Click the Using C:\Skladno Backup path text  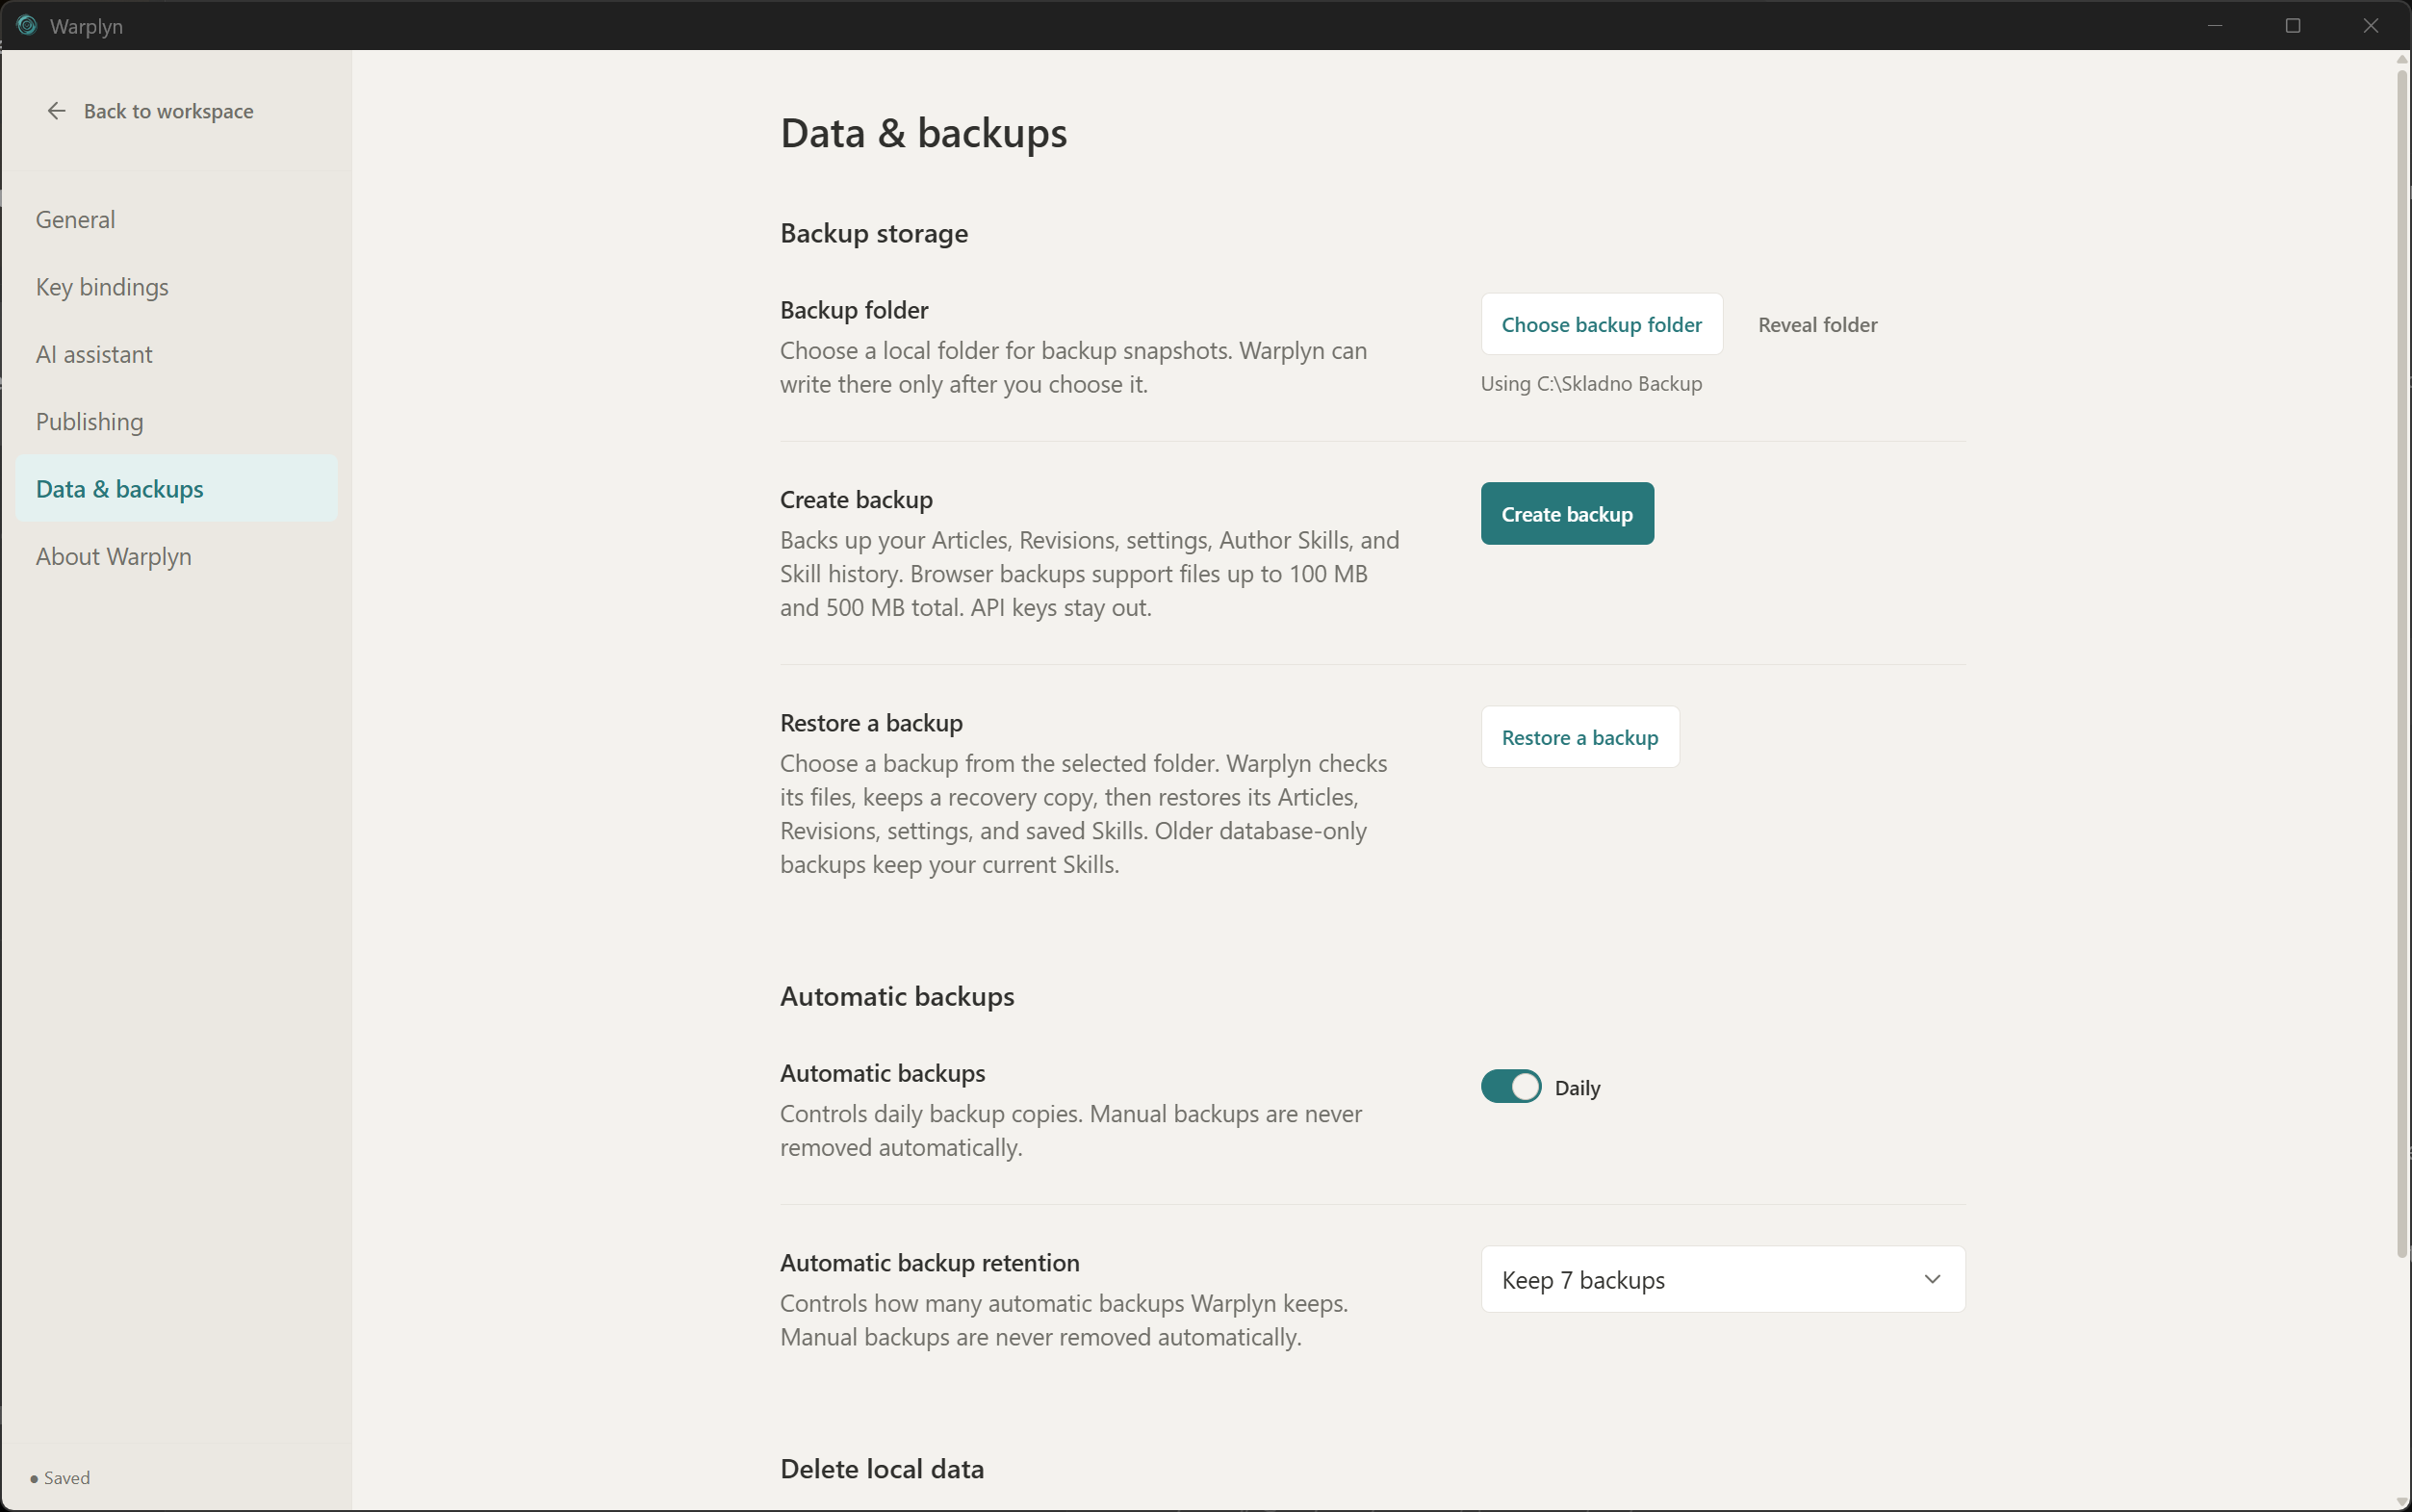coord(1591,384)
